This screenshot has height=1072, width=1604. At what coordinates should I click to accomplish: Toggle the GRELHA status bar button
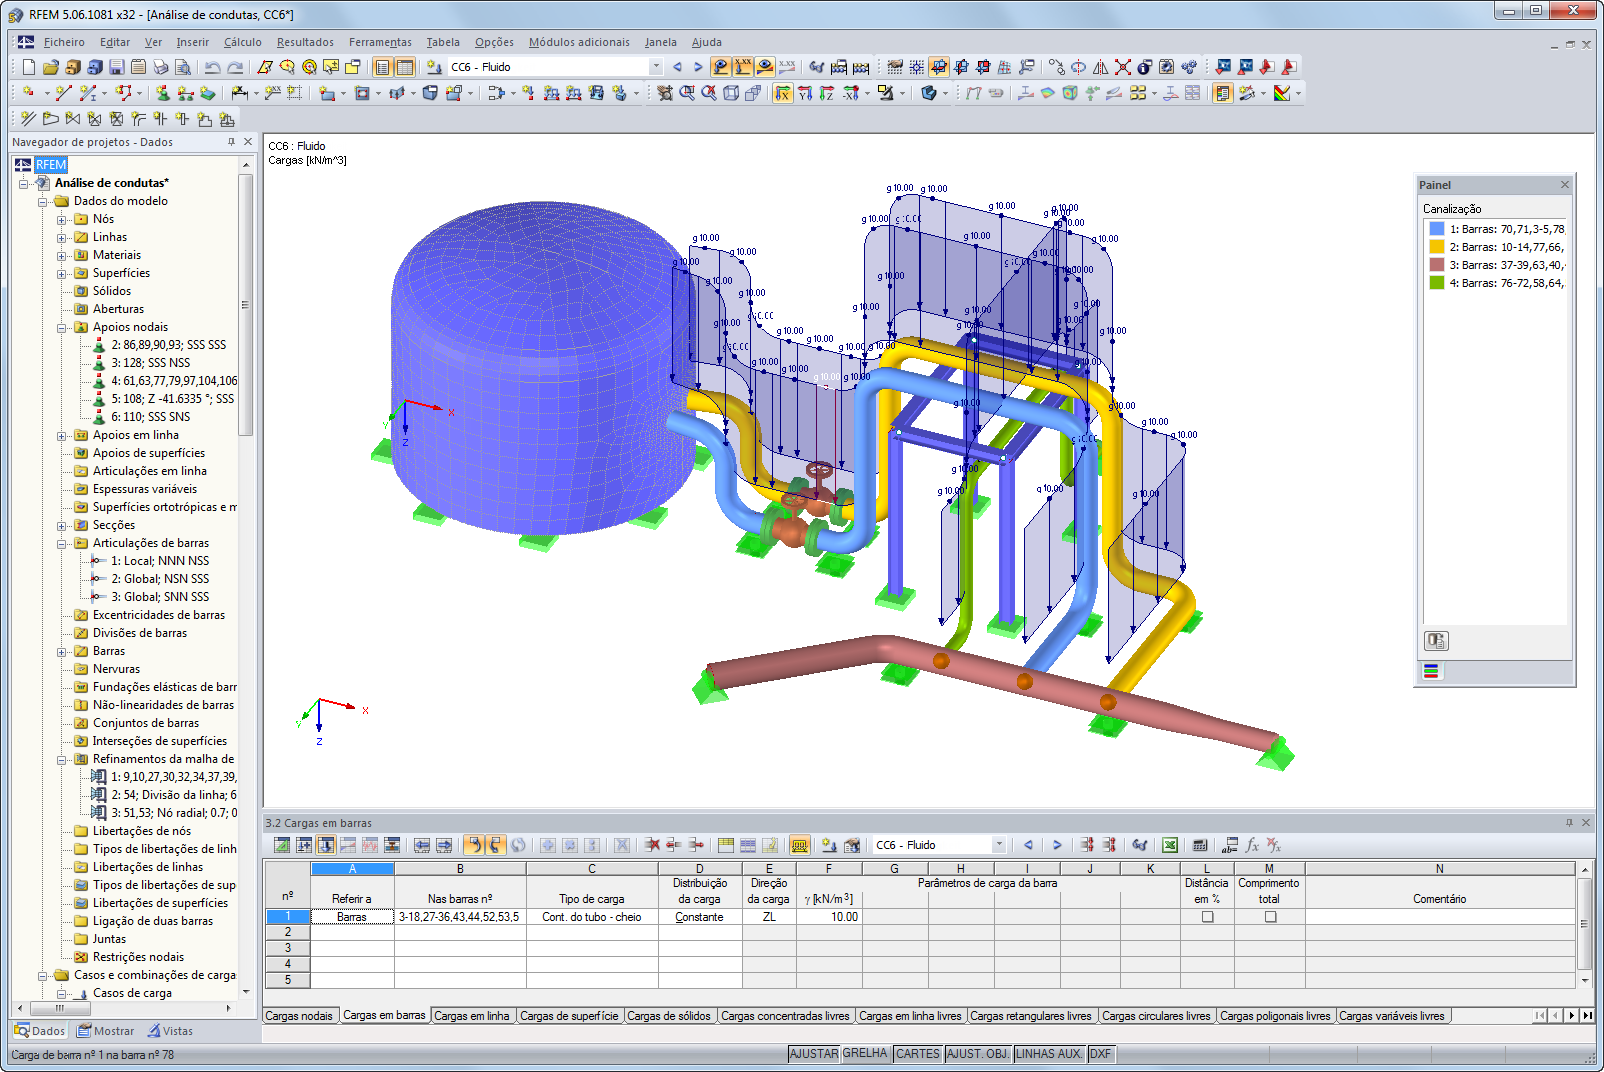(865, 1054)
